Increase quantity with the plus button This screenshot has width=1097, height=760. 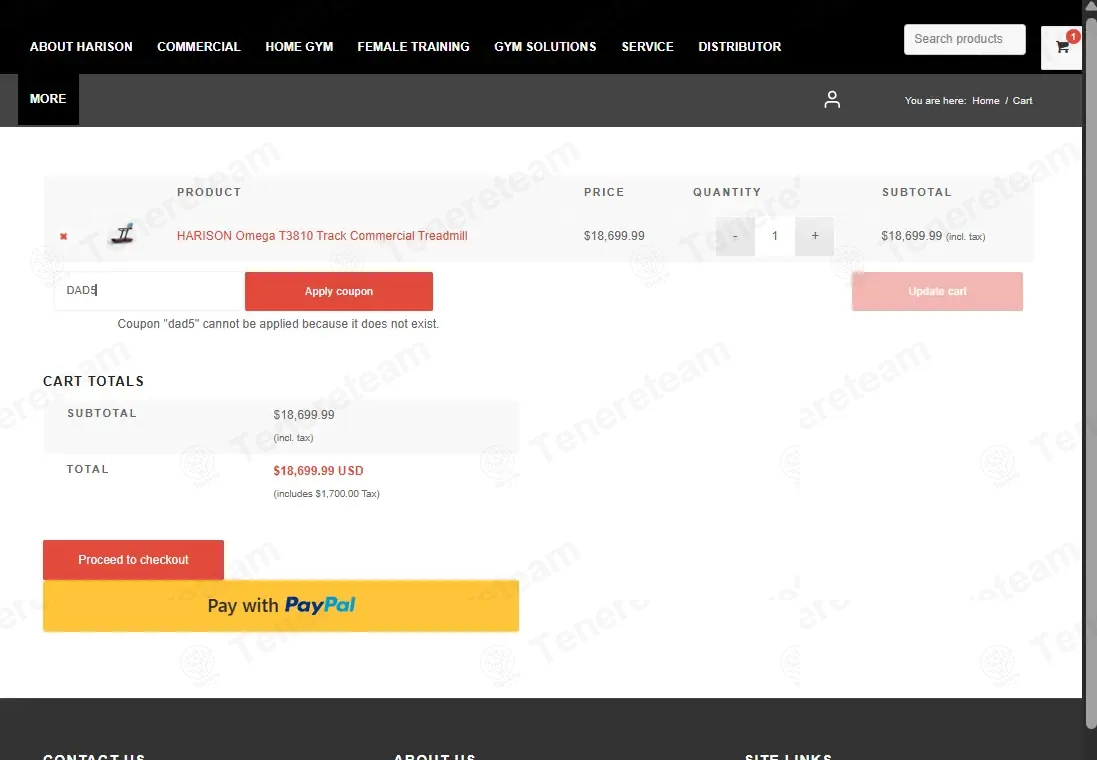click(814, 237)
